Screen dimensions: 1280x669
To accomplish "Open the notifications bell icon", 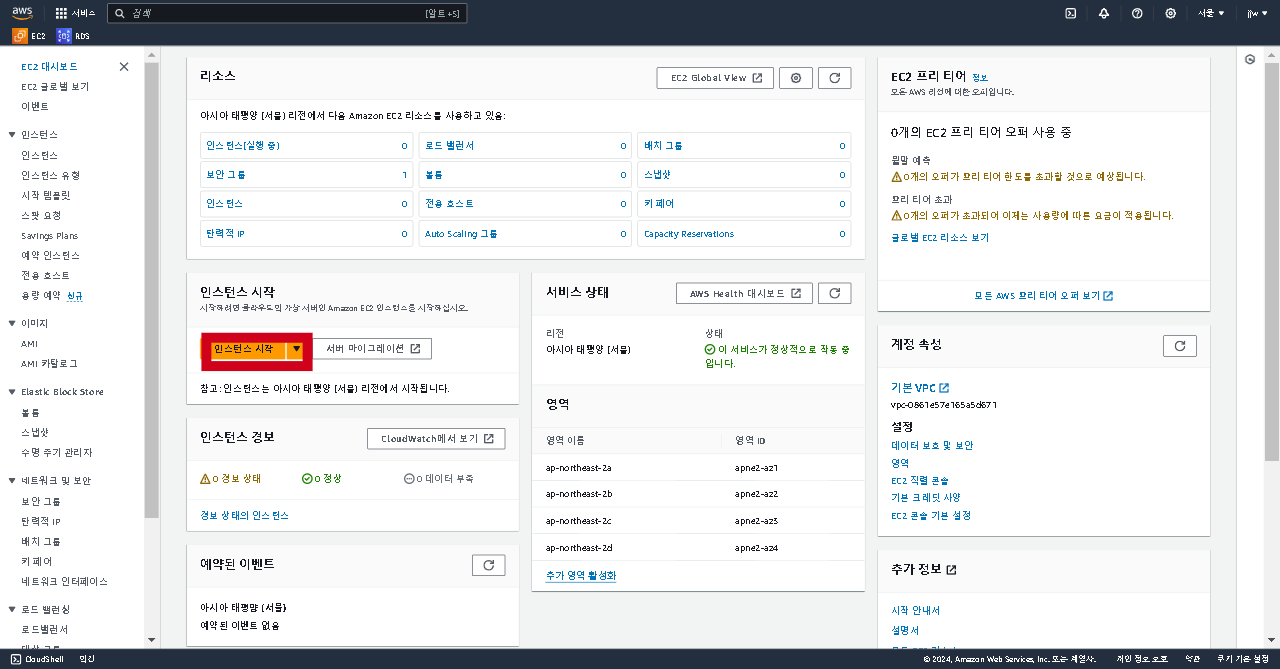I will click(1104, 13).
